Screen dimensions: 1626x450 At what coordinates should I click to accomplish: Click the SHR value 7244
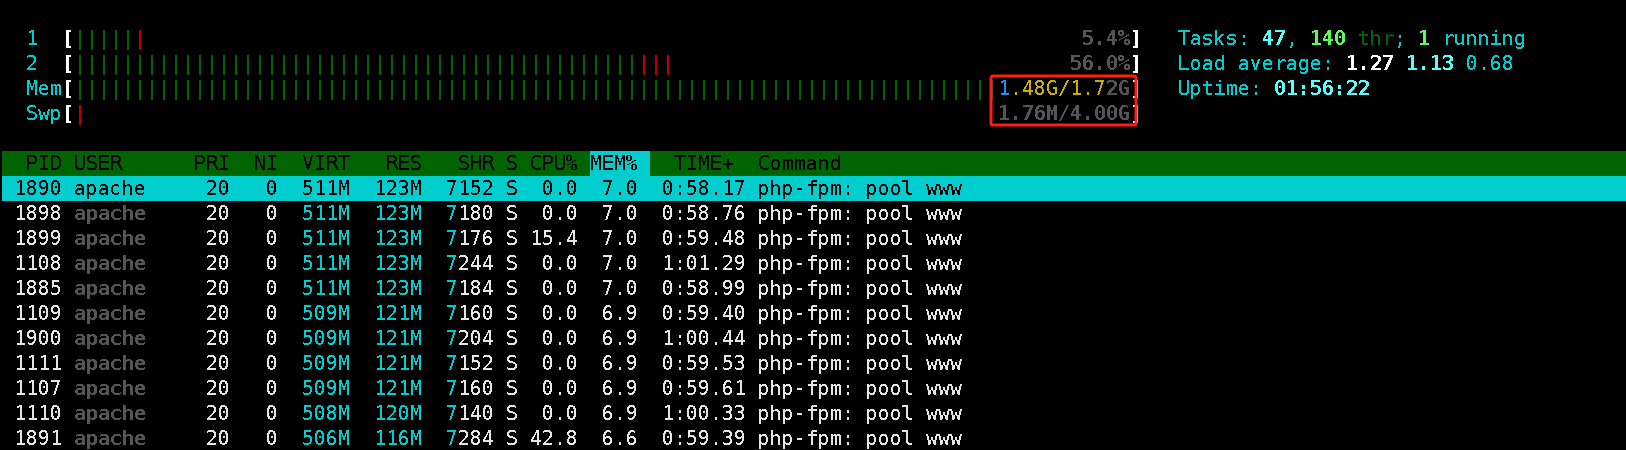point(470,263)
